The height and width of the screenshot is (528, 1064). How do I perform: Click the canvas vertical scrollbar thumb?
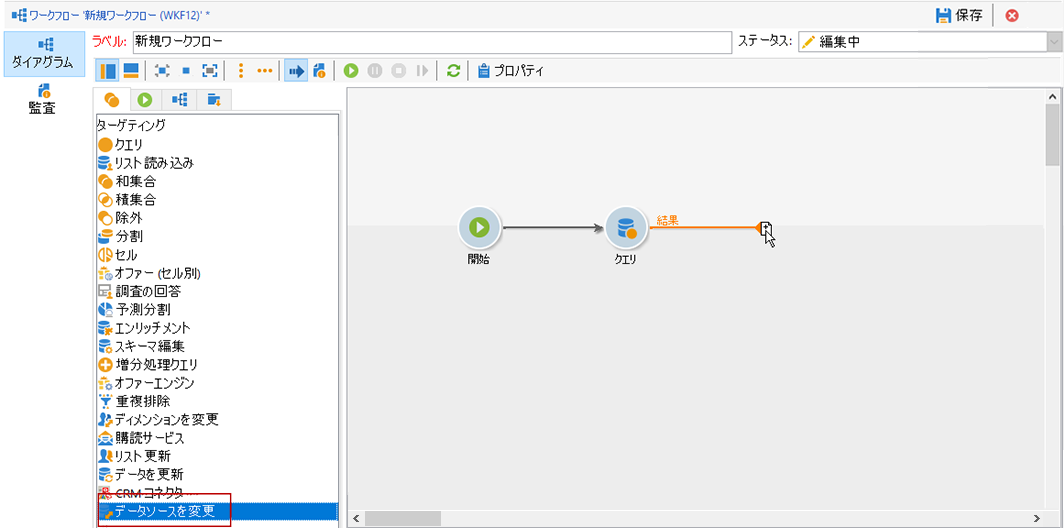[1052, 135]
